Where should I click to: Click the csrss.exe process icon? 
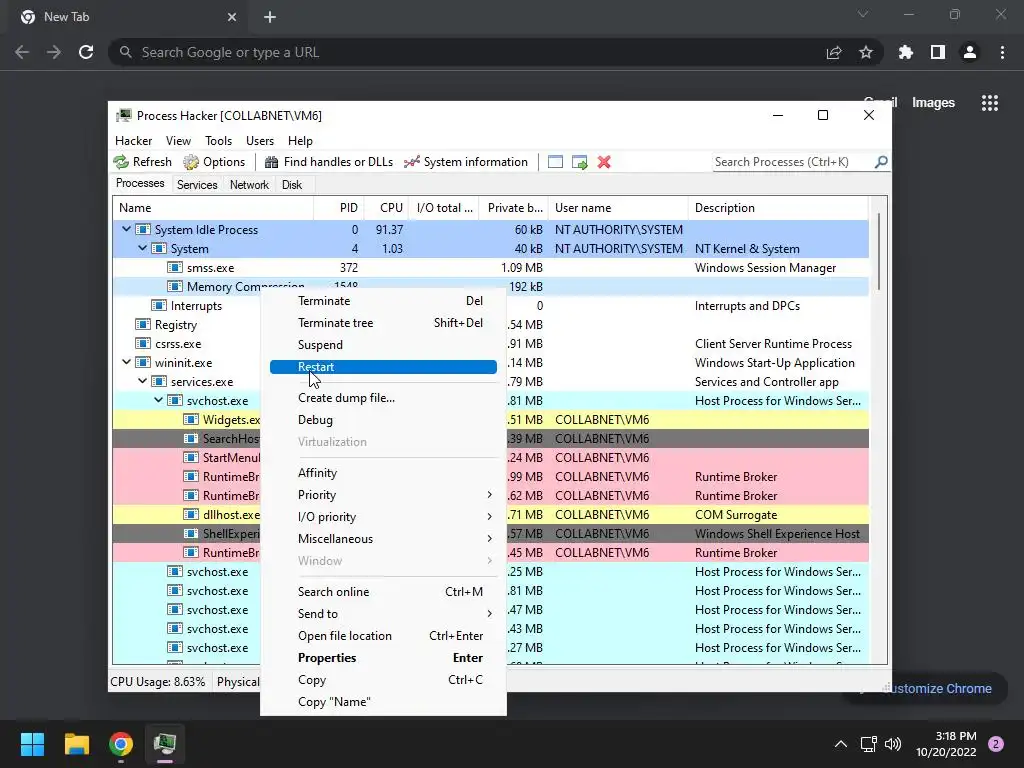pos(142,344)
